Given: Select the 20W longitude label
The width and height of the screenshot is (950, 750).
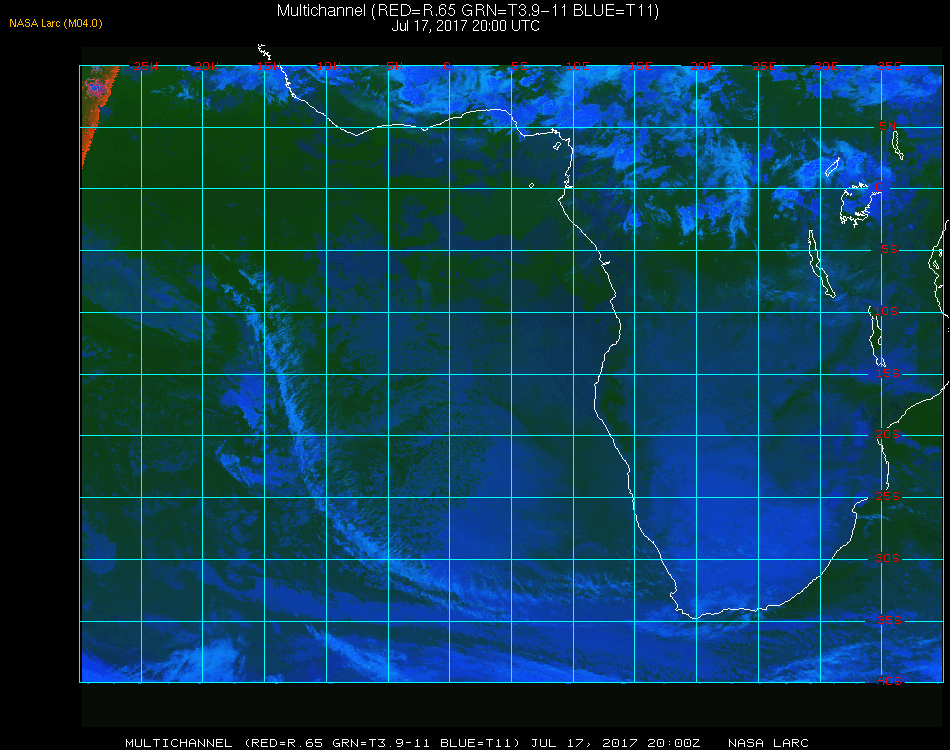Looking at the screenshot, I should click(207, 66).
